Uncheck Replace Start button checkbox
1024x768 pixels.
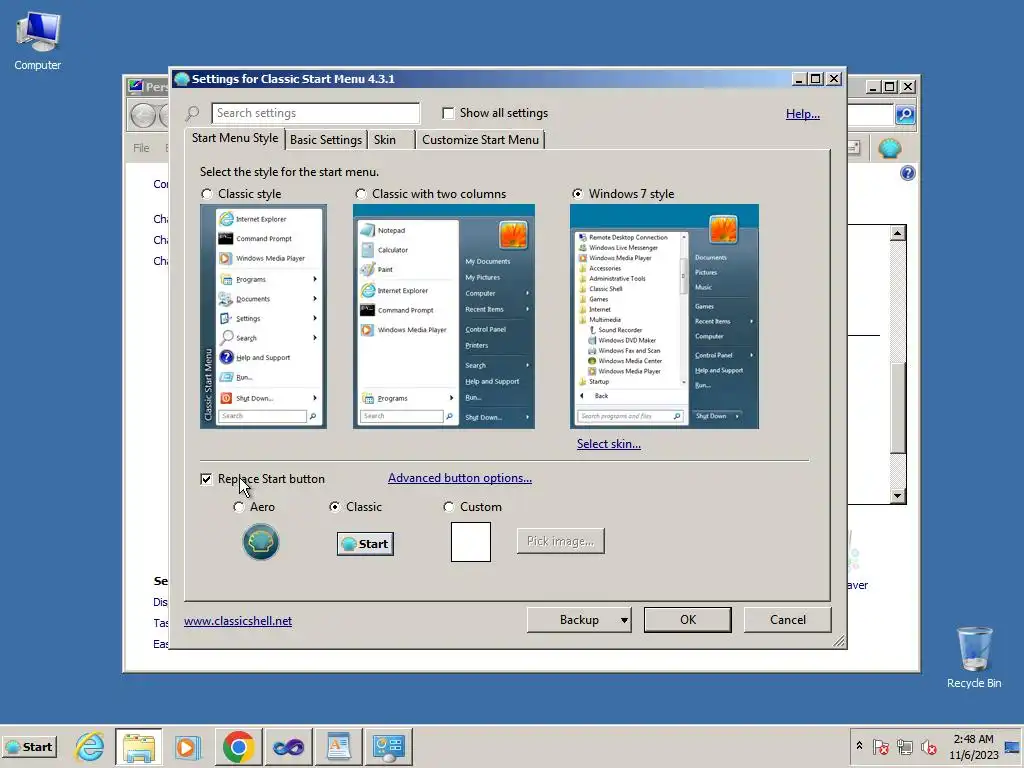click(x=206, y=479)
